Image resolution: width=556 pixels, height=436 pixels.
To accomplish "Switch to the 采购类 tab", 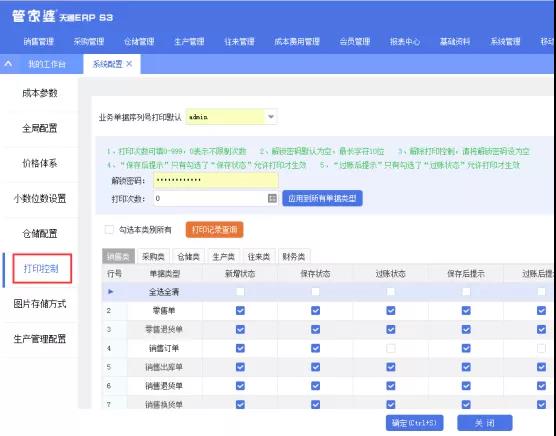I will pyautogui.click(x=153, y=257).
